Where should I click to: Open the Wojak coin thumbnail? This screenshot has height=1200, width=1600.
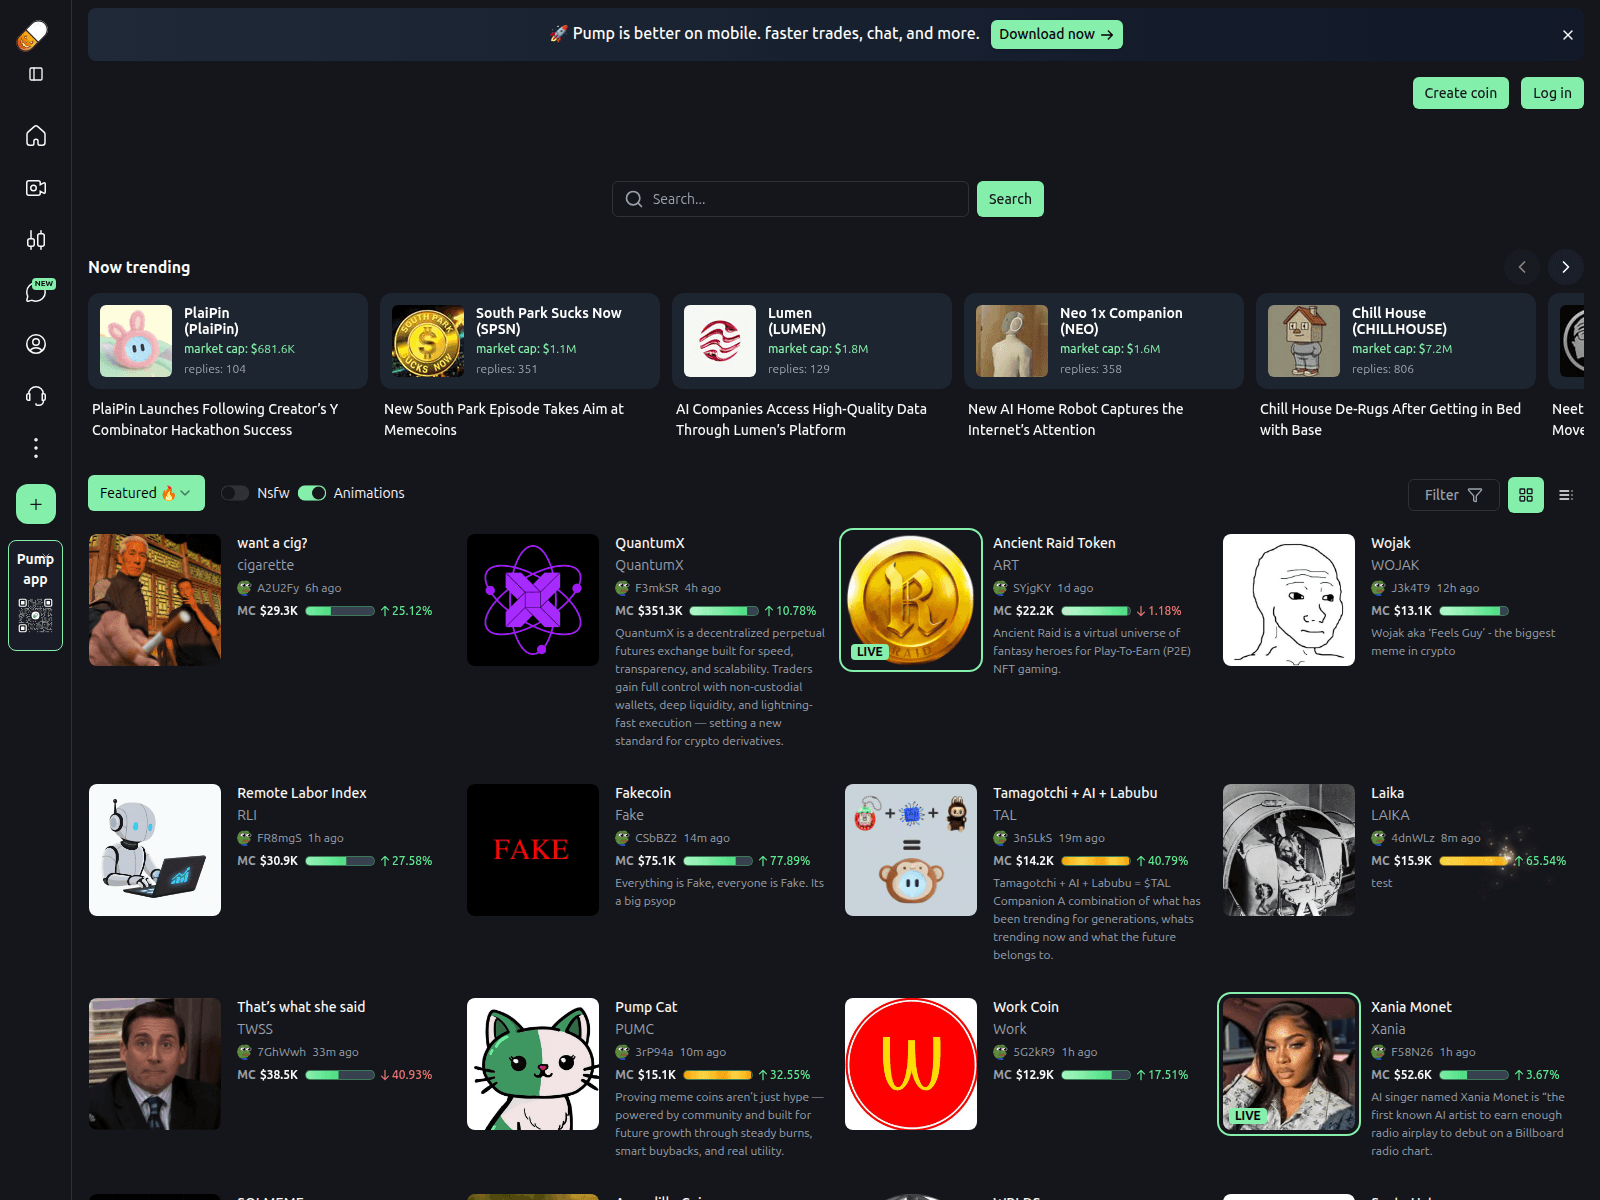pyautogui.click(x=1289, y=600)
